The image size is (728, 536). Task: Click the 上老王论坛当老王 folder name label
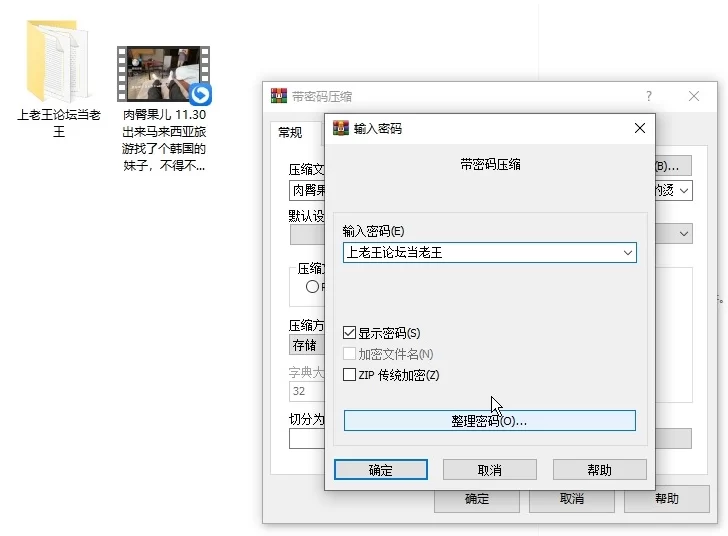tap(58, 123)
